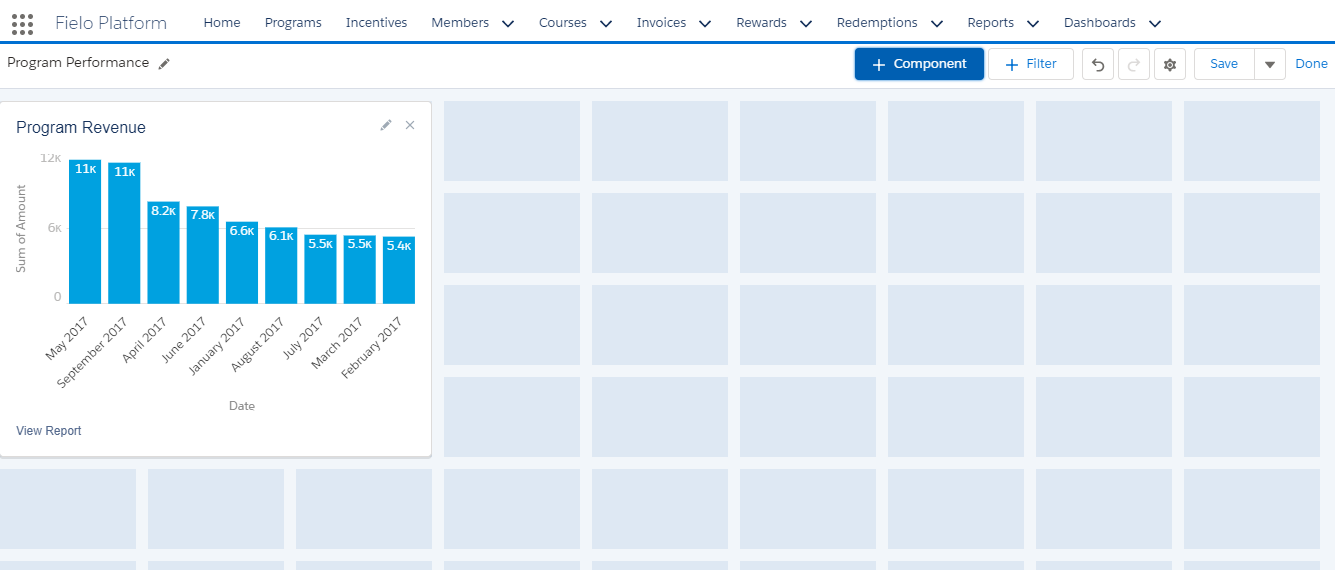This screenshot has height=570, width=1335.
Task: Open the Dashboards tab
Action: point(1100,23)
